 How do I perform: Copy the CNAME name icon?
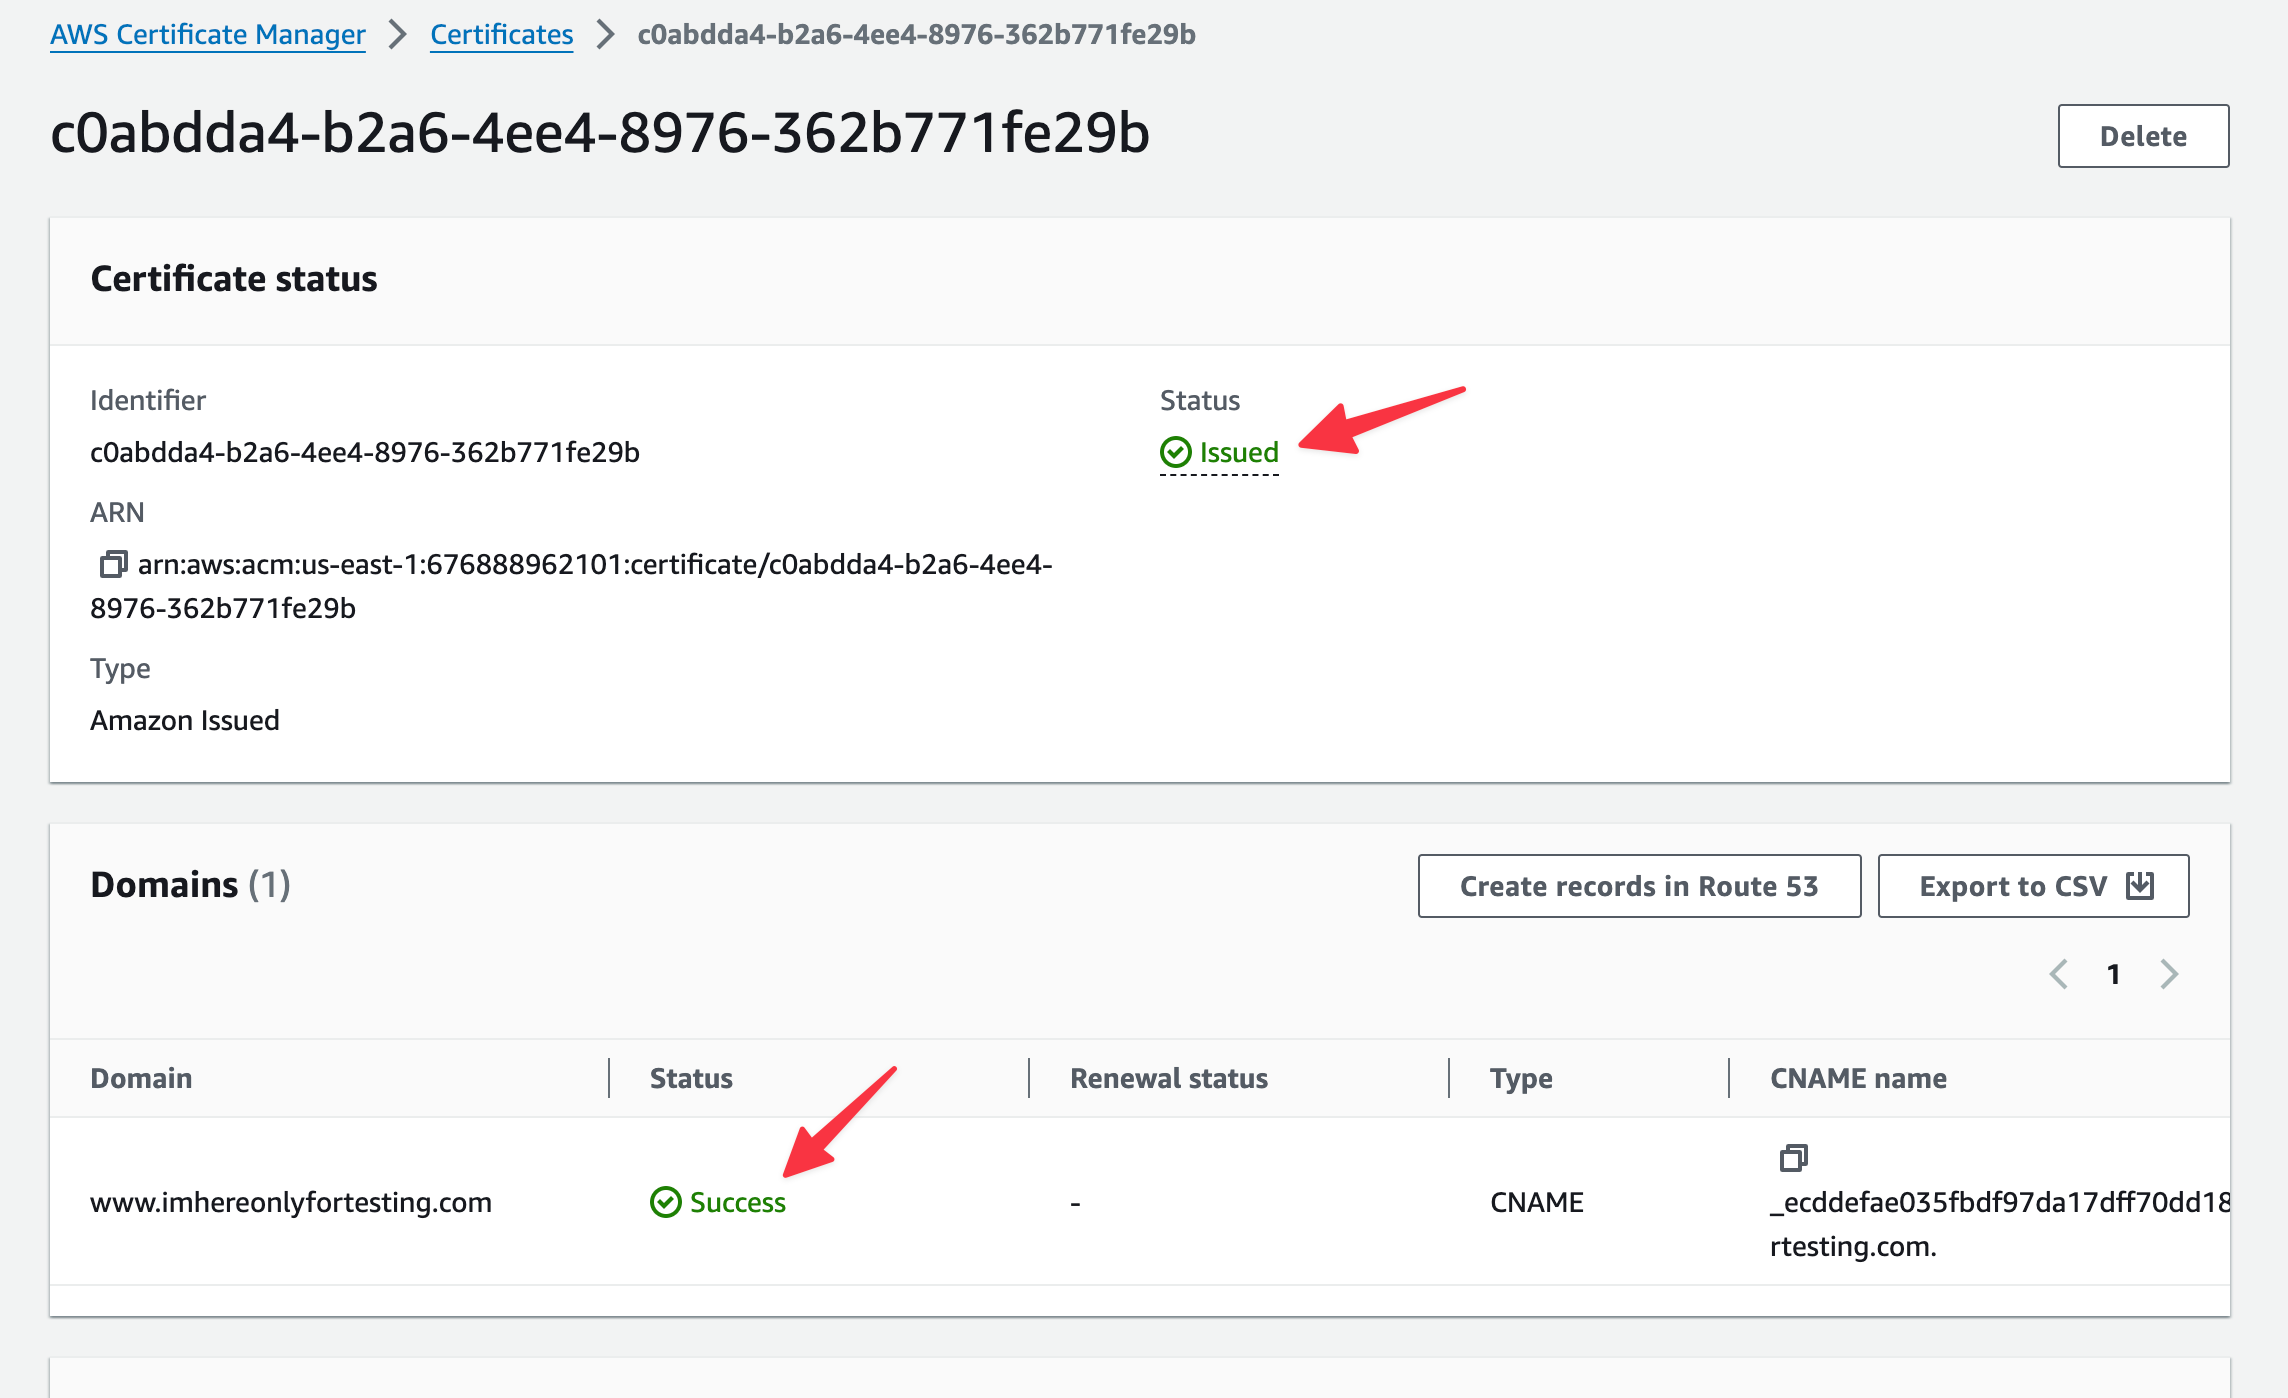tap(1794, 1158)
